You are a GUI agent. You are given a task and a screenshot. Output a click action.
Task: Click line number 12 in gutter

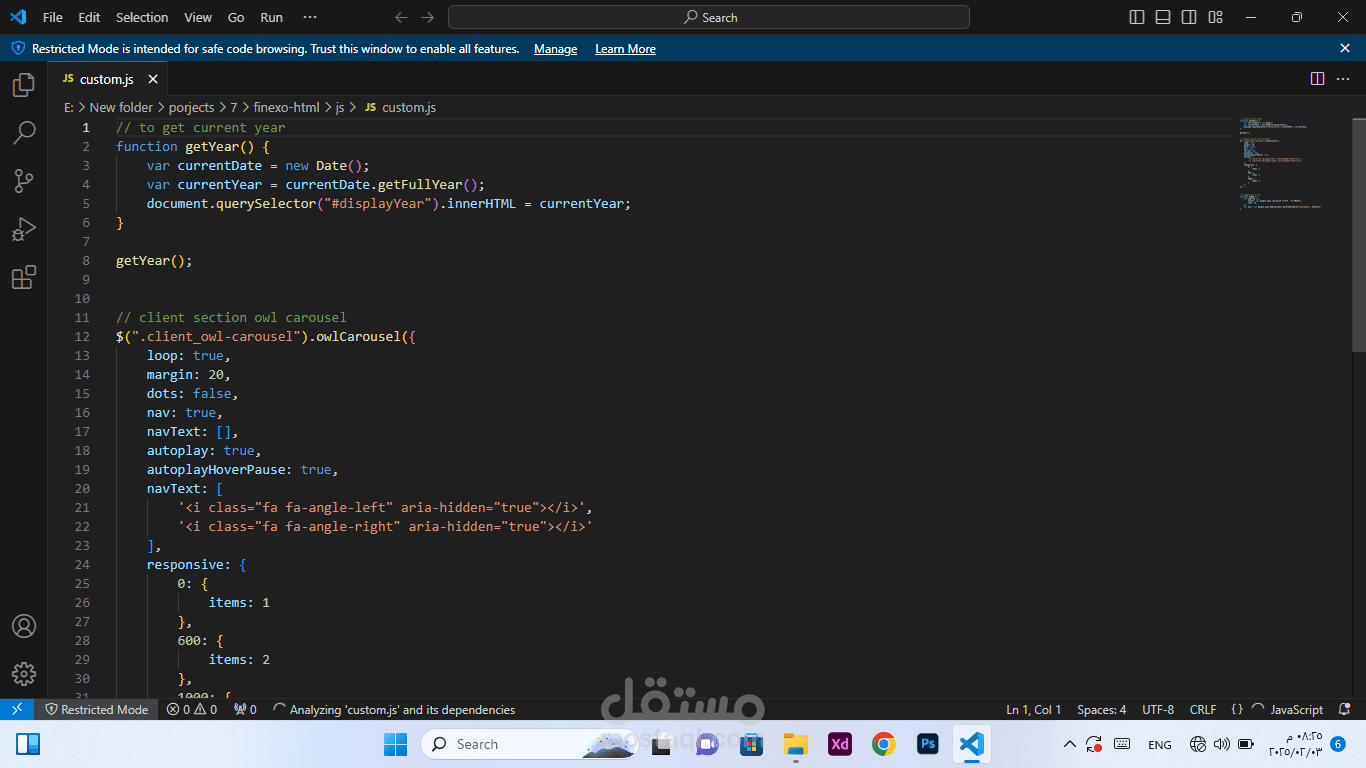82,336
